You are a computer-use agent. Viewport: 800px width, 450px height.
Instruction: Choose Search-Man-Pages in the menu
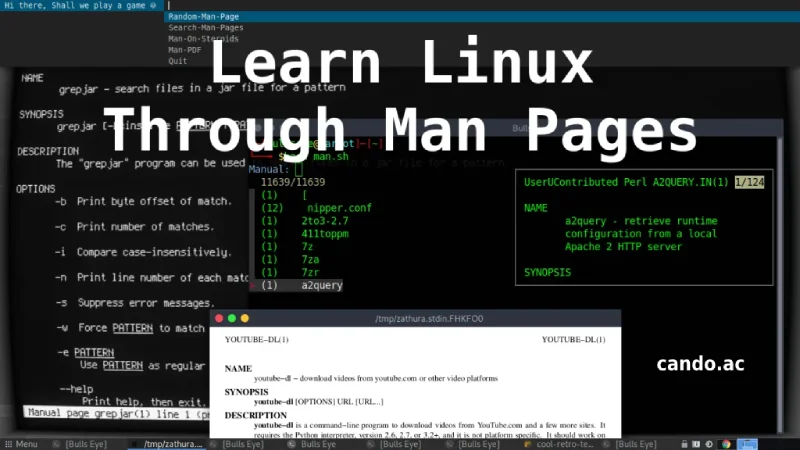tap(205, 28)
